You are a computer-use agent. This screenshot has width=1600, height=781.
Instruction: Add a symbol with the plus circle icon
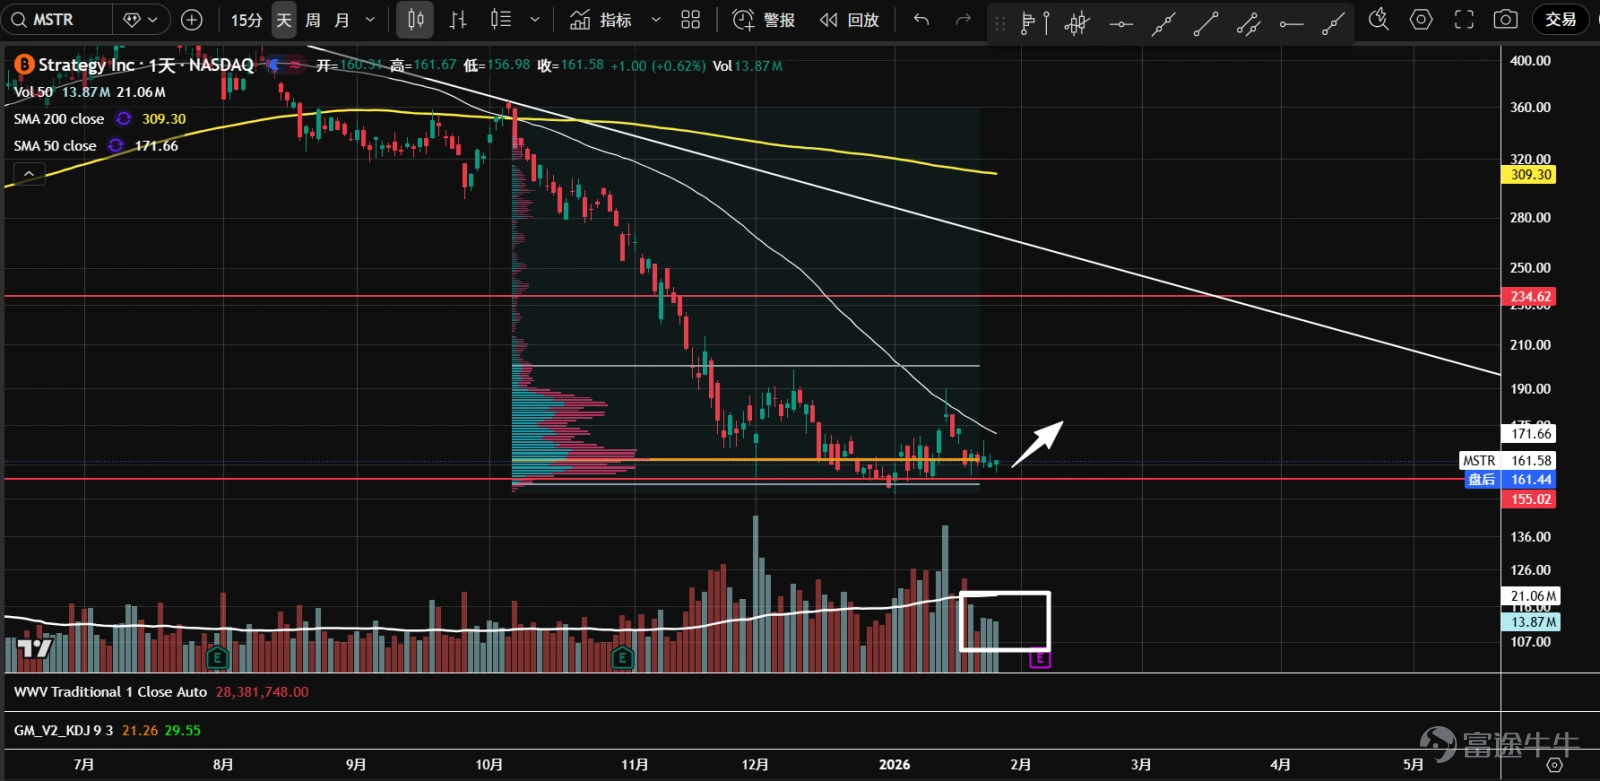[x=192, y=19]
